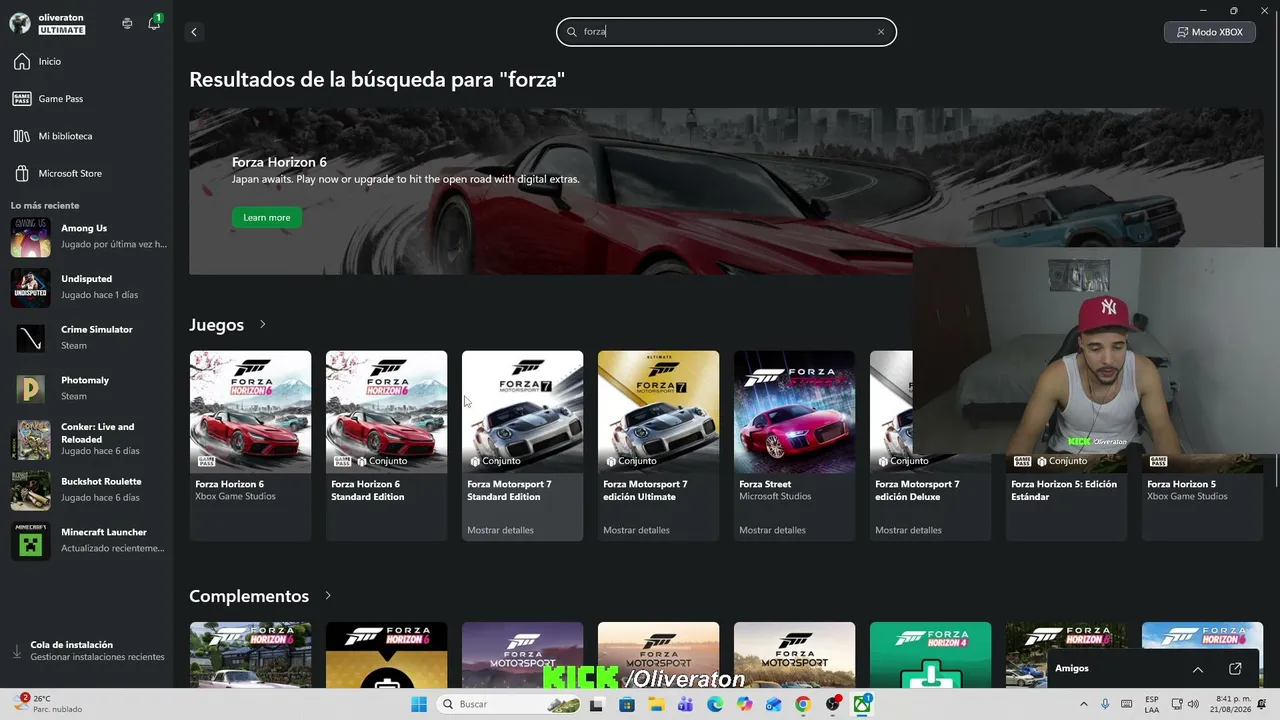Open Forza Horizon 6 Standard Edition cover
Viewport: 1280px width, 720px height.
386,411
